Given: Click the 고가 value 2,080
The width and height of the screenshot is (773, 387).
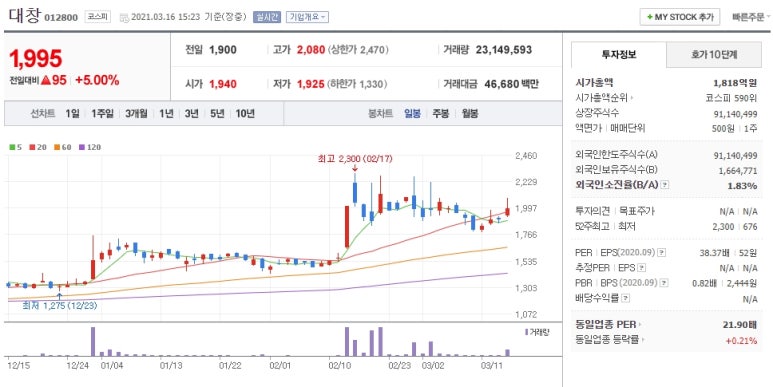Looking at the screenshot, I should click(x=311, y=50).
